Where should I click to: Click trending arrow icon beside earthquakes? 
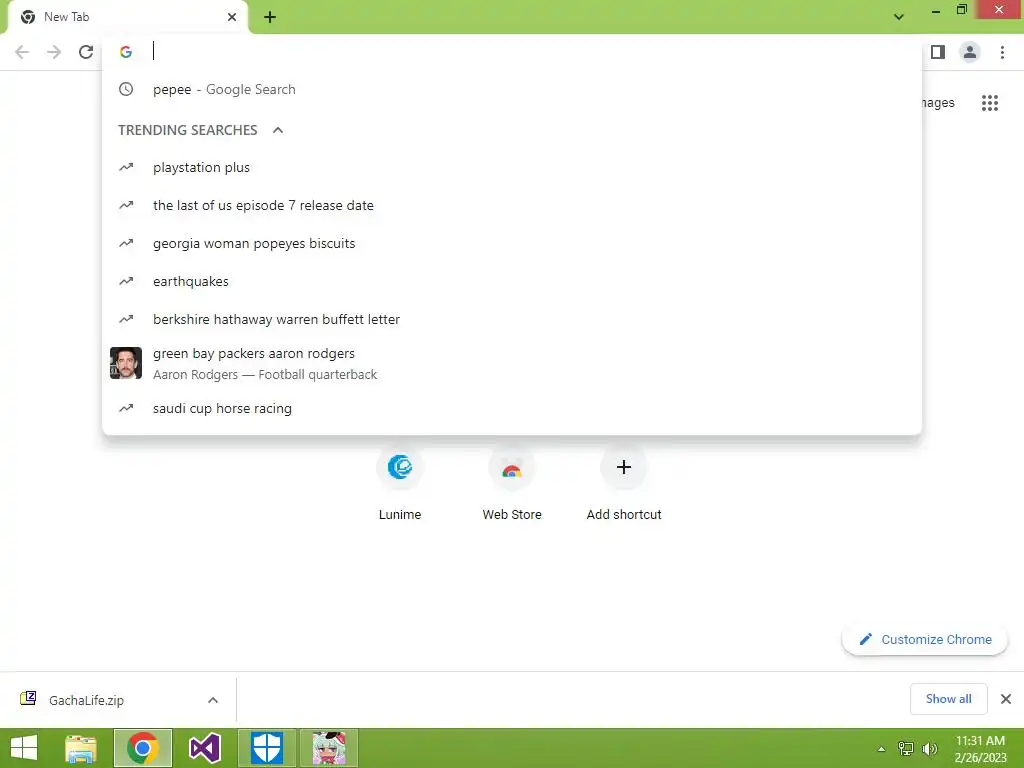click(x=126, y=281)
